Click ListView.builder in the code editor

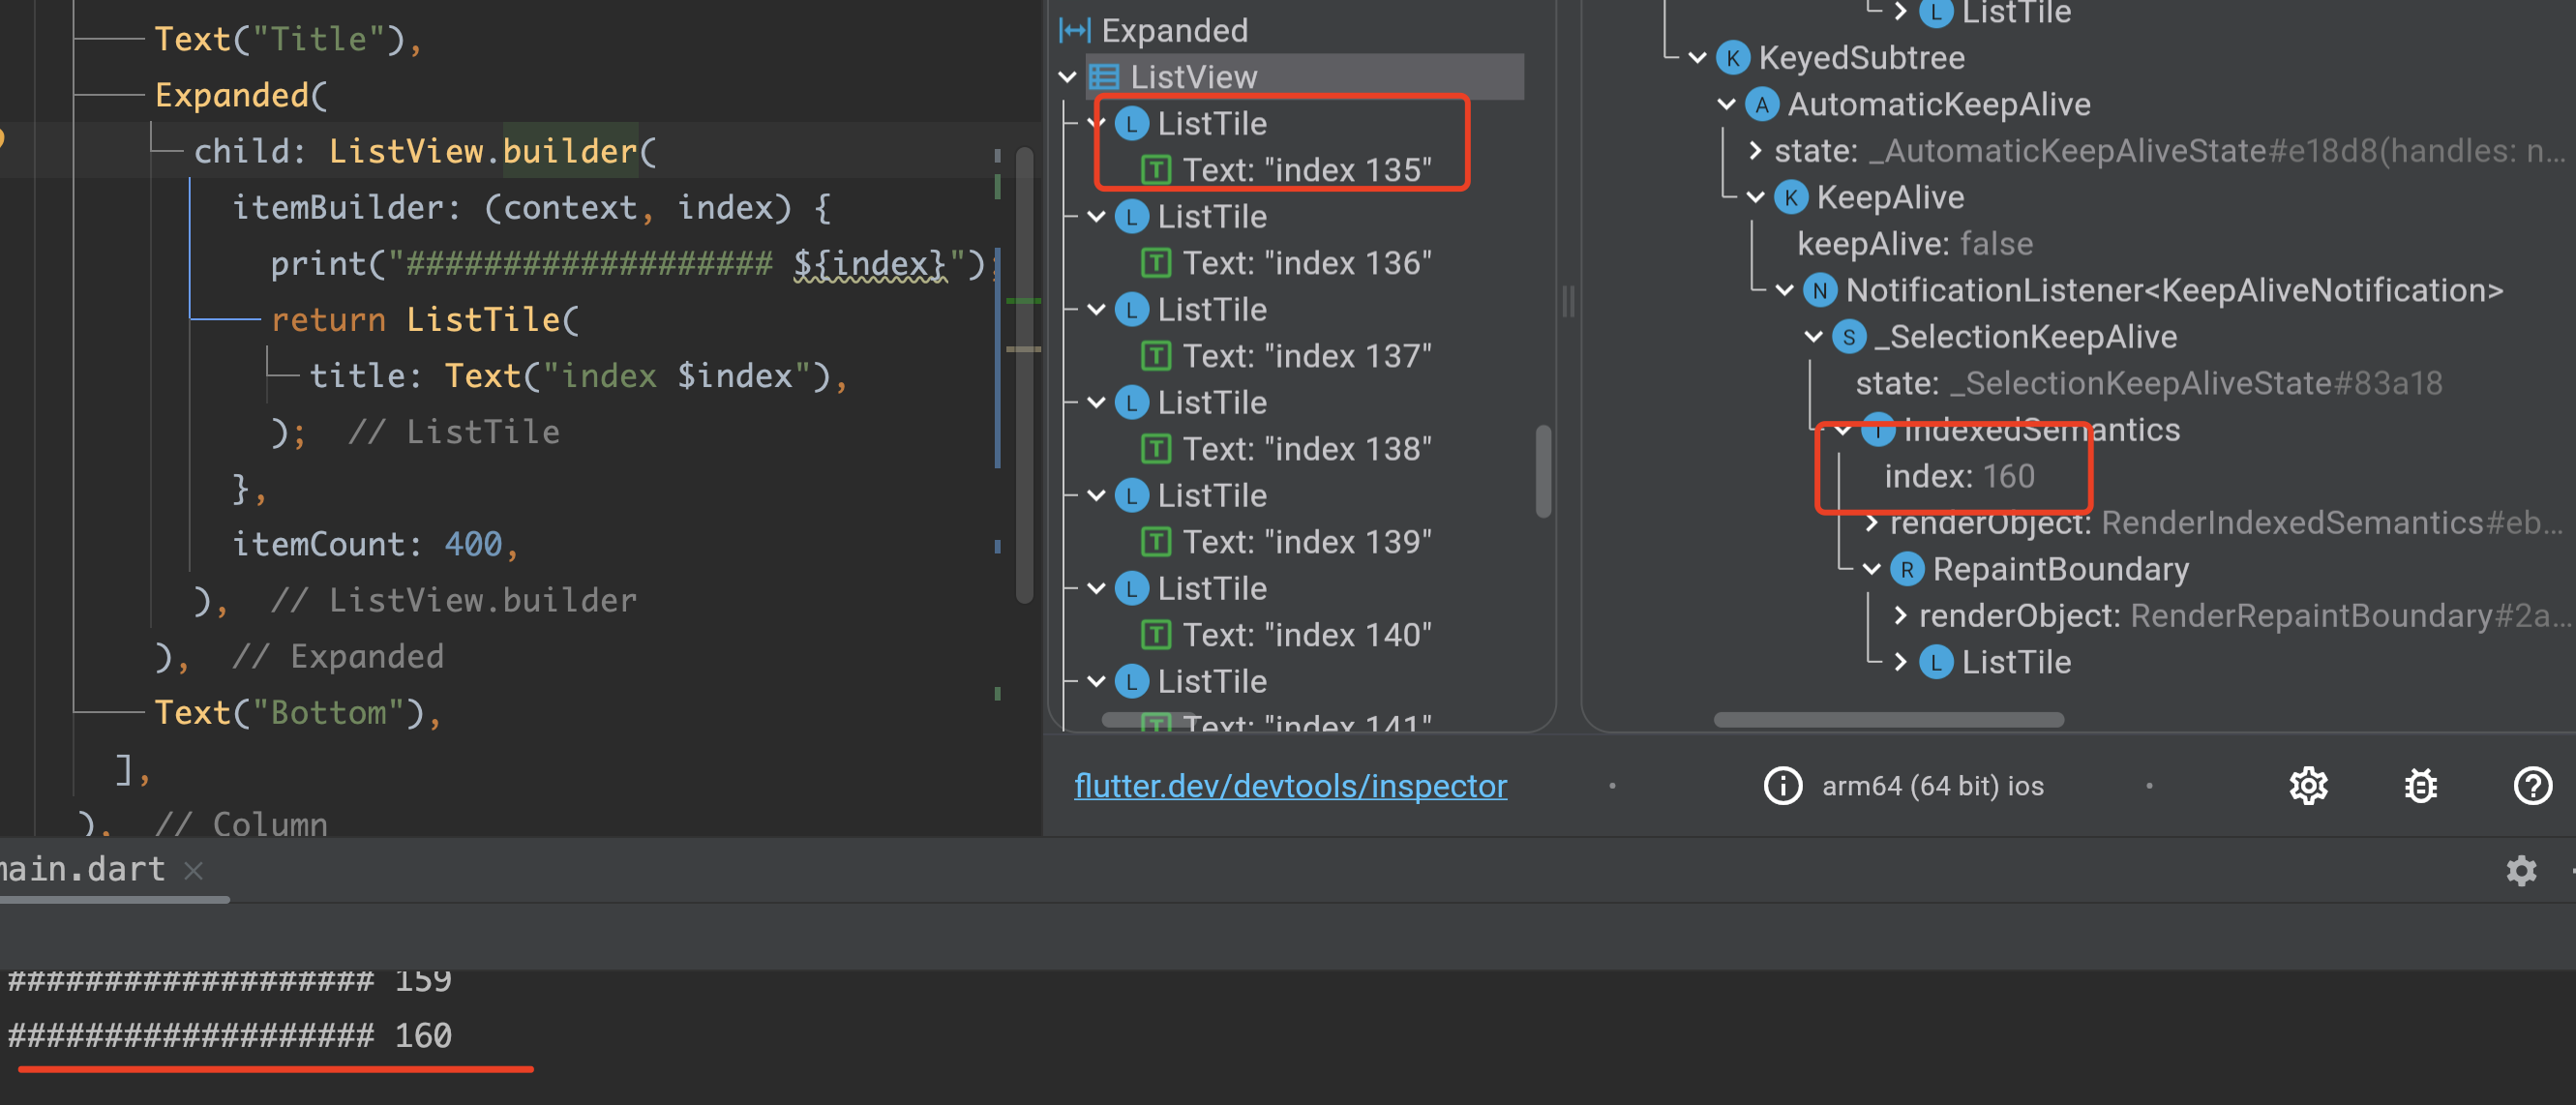point(483,151)
